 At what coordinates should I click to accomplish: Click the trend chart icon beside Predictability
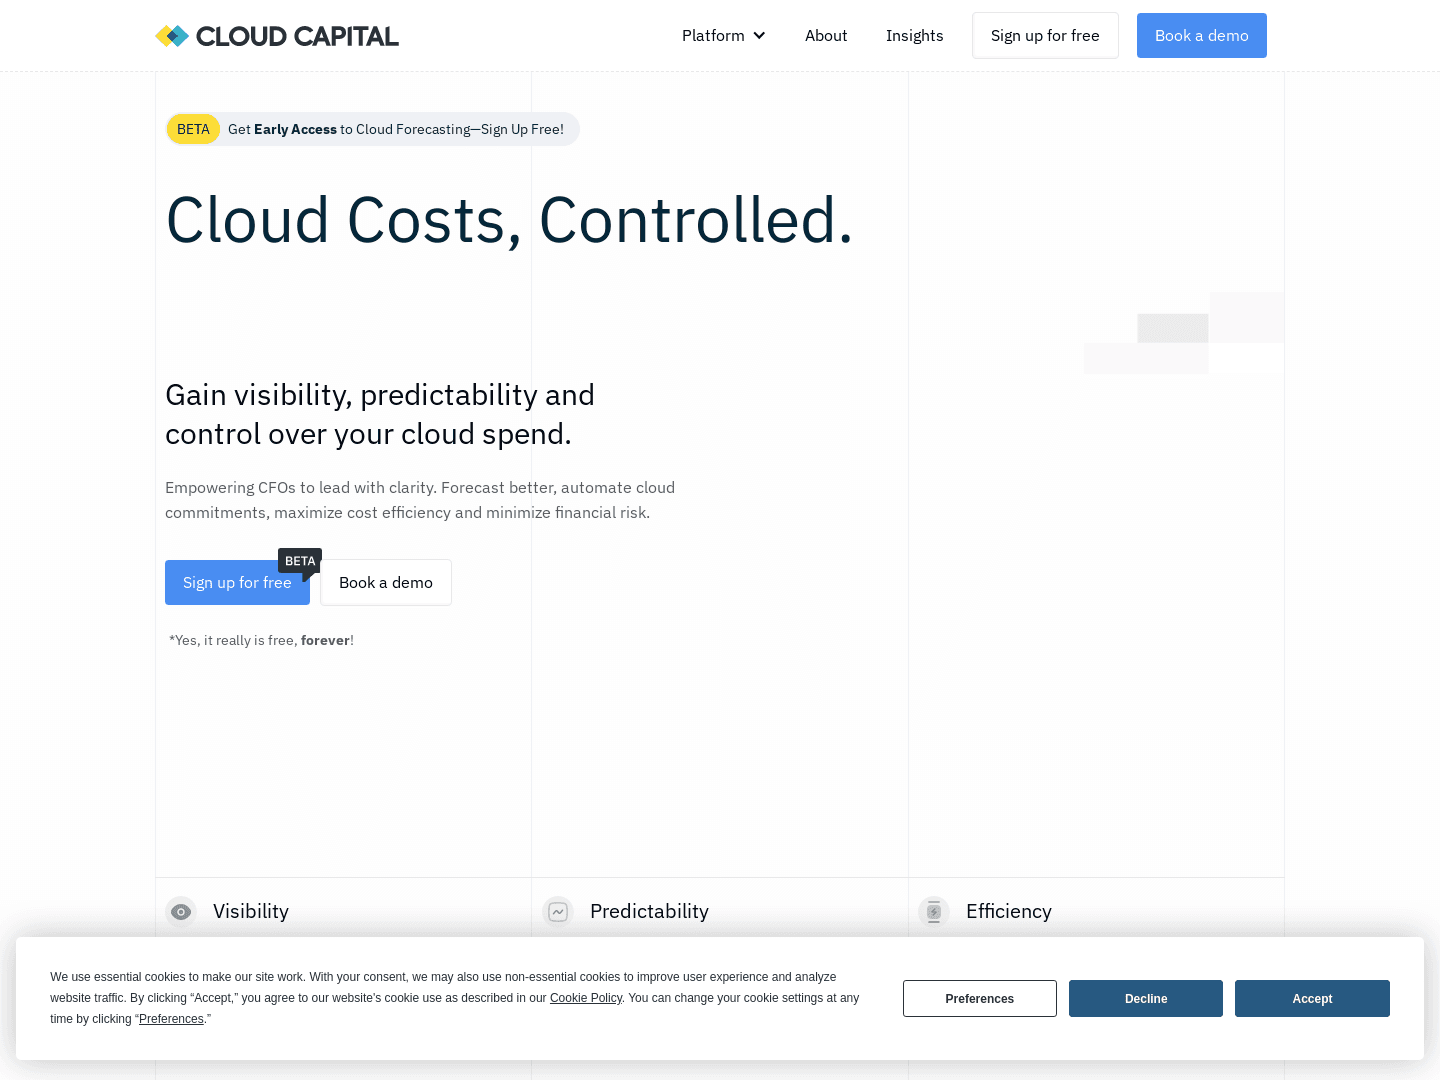click(x=557, y=911)
